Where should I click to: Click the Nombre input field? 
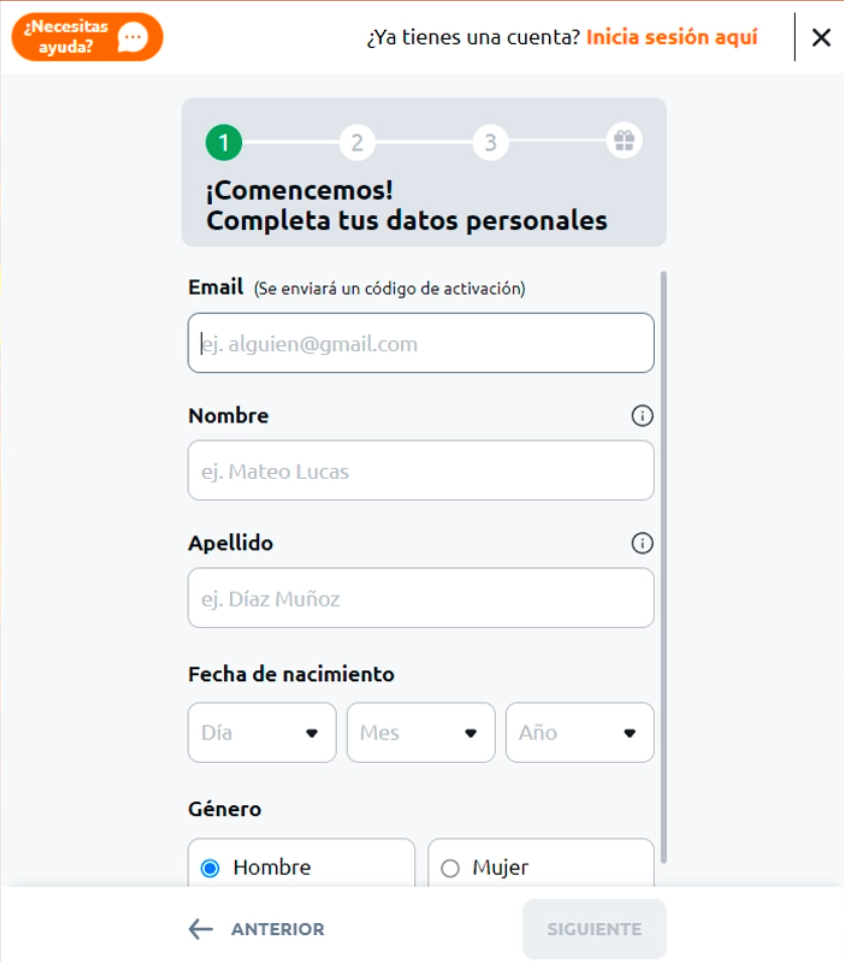(x=420, y=470)
